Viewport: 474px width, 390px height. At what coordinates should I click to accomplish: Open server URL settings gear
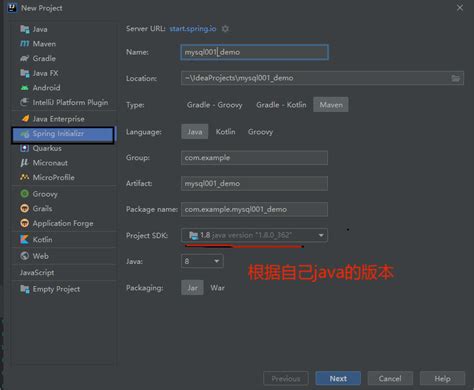(x=225, y=29)
